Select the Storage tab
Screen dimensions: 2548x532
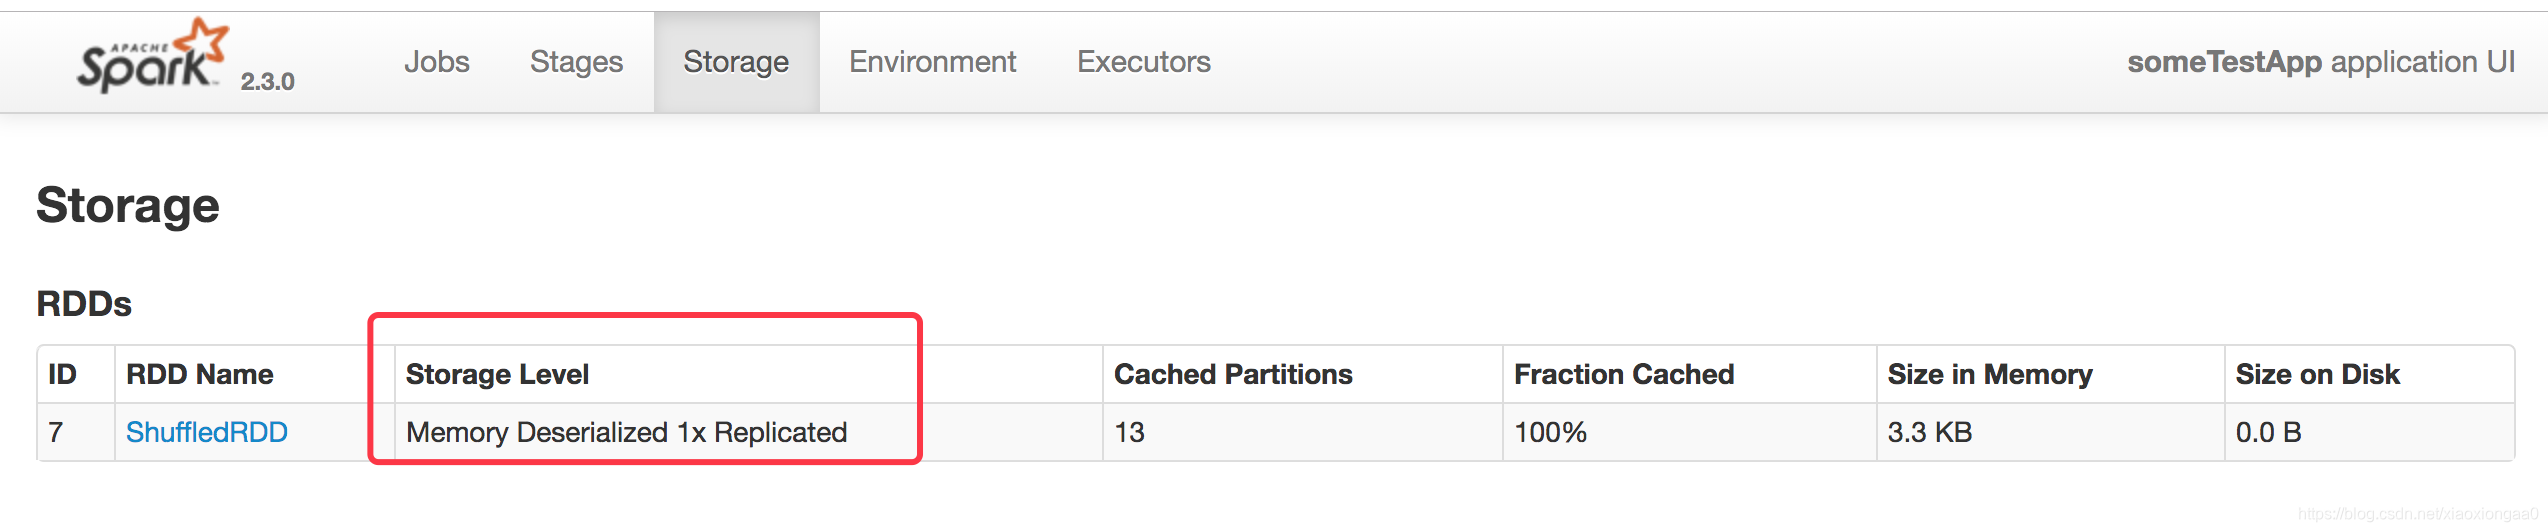736,62
